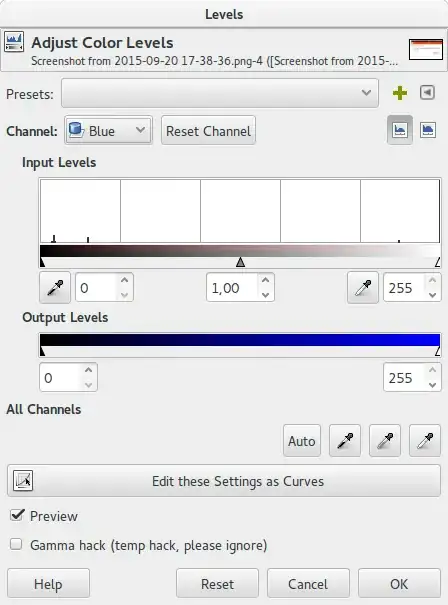Screen dimensions: 448x605
Task: Click the gamma midpoint slider triangle
Action: 240,262
